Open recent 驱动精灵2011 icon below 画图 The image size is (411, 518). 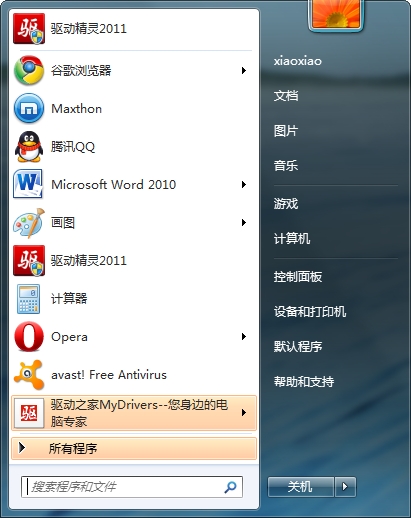[29, 261]
